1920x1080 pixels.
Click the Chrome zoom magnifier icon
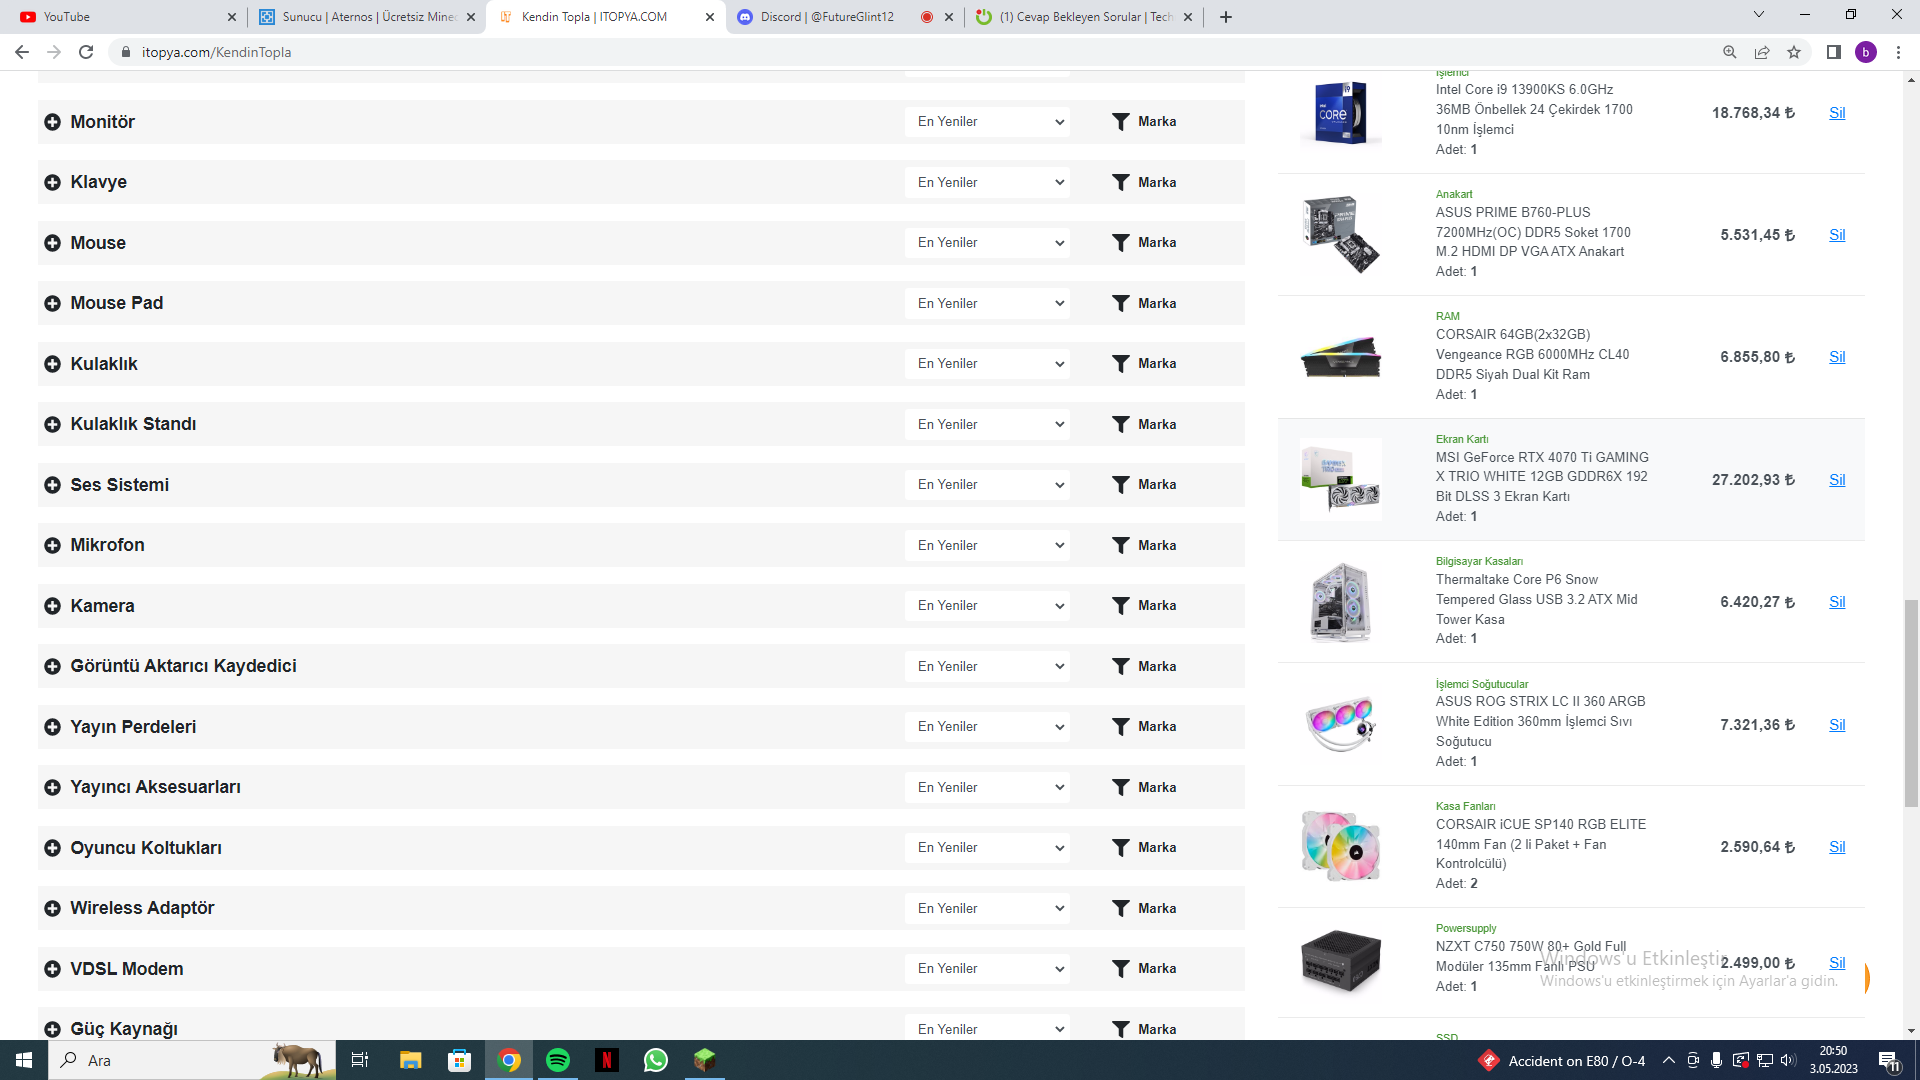tap(1729, 52)
